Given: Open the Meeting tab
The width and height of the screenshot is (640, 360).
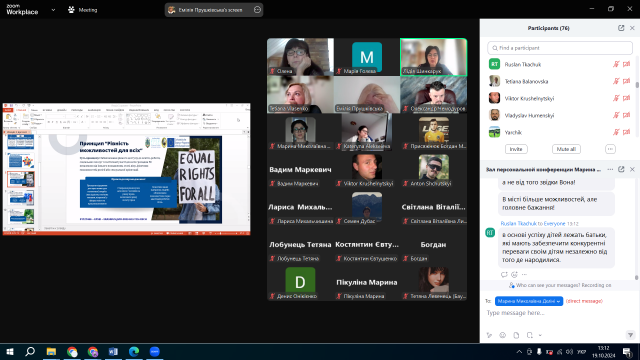Looking at the screenshot, I should point(83,10).
